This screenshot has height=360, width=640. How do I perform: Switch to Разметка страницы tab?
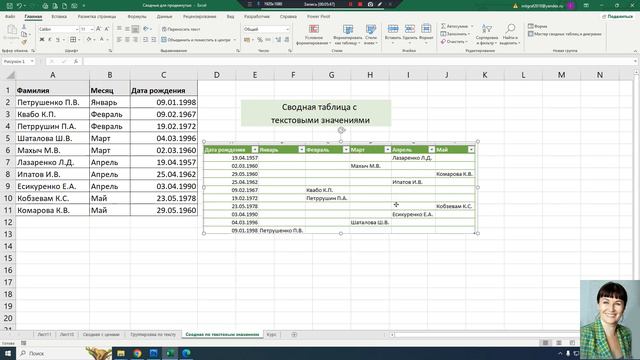coord(97,17)
